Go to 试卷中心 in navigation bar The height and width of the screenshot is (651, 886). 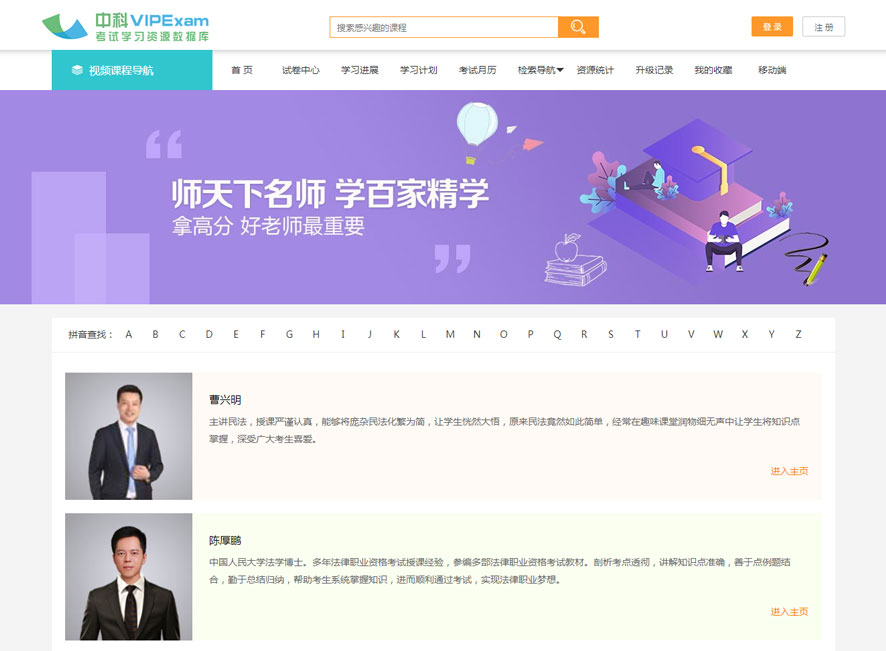pyautogui.click(x=300, y=70)
